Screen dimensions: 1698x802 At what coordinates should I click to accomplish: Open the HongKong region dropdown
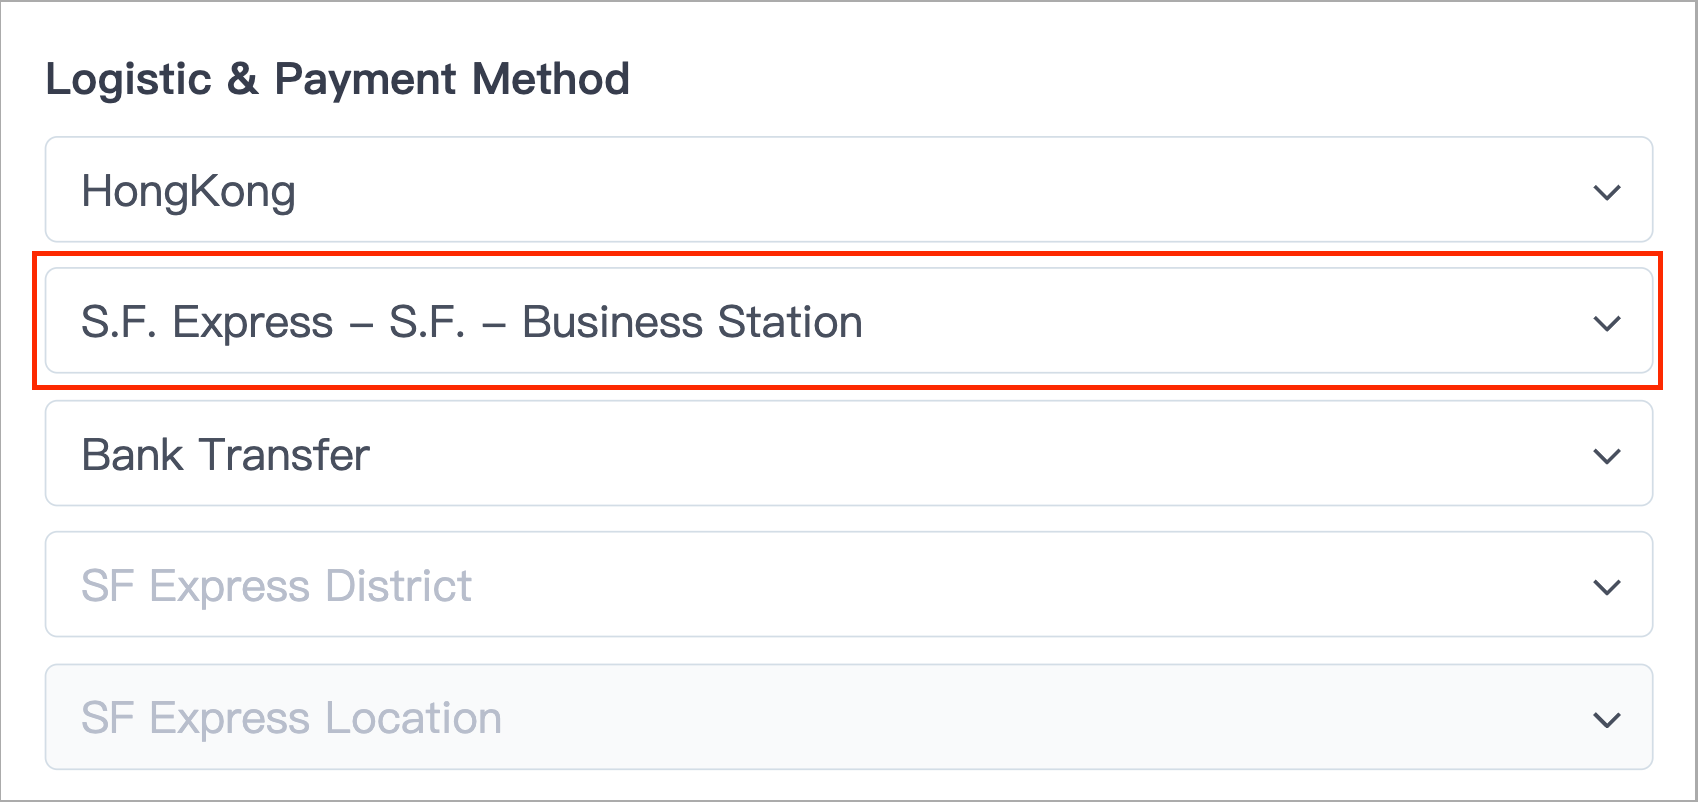coord(849,190)
